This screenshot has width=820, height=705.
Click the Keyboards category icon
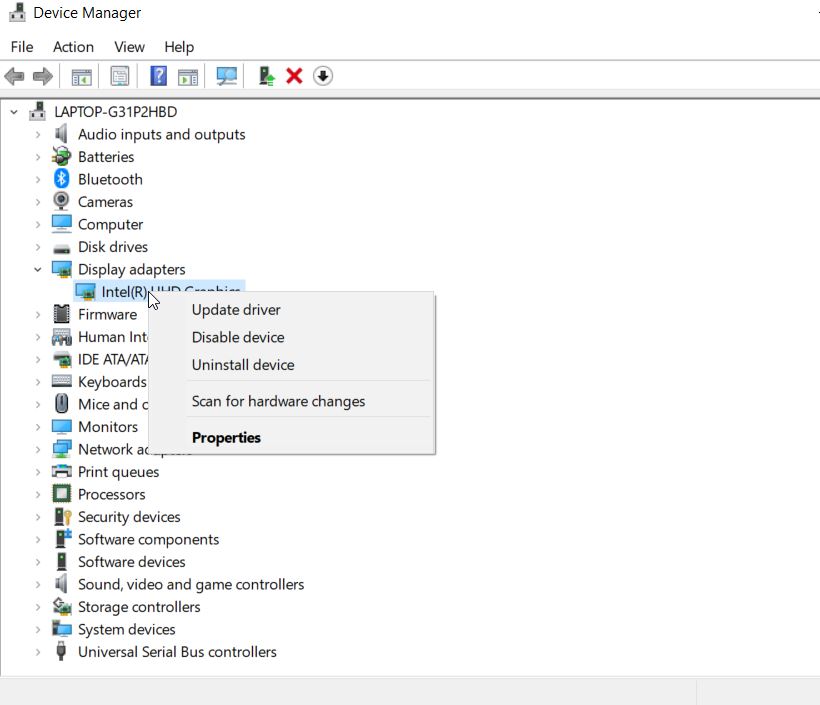[x=62, y=381]
